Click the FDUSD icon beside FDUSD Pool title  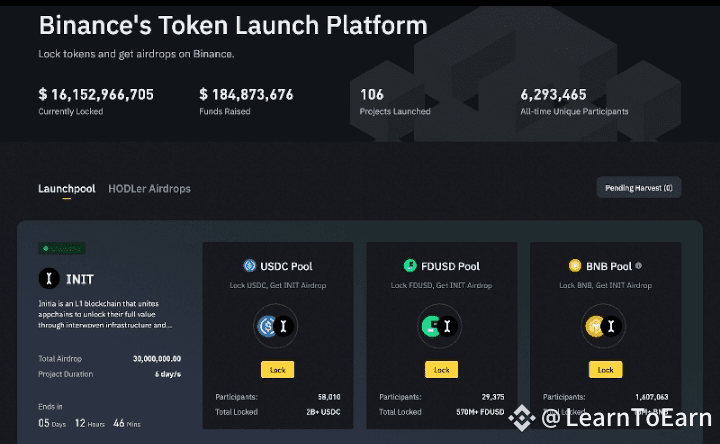tap(410, 265)
